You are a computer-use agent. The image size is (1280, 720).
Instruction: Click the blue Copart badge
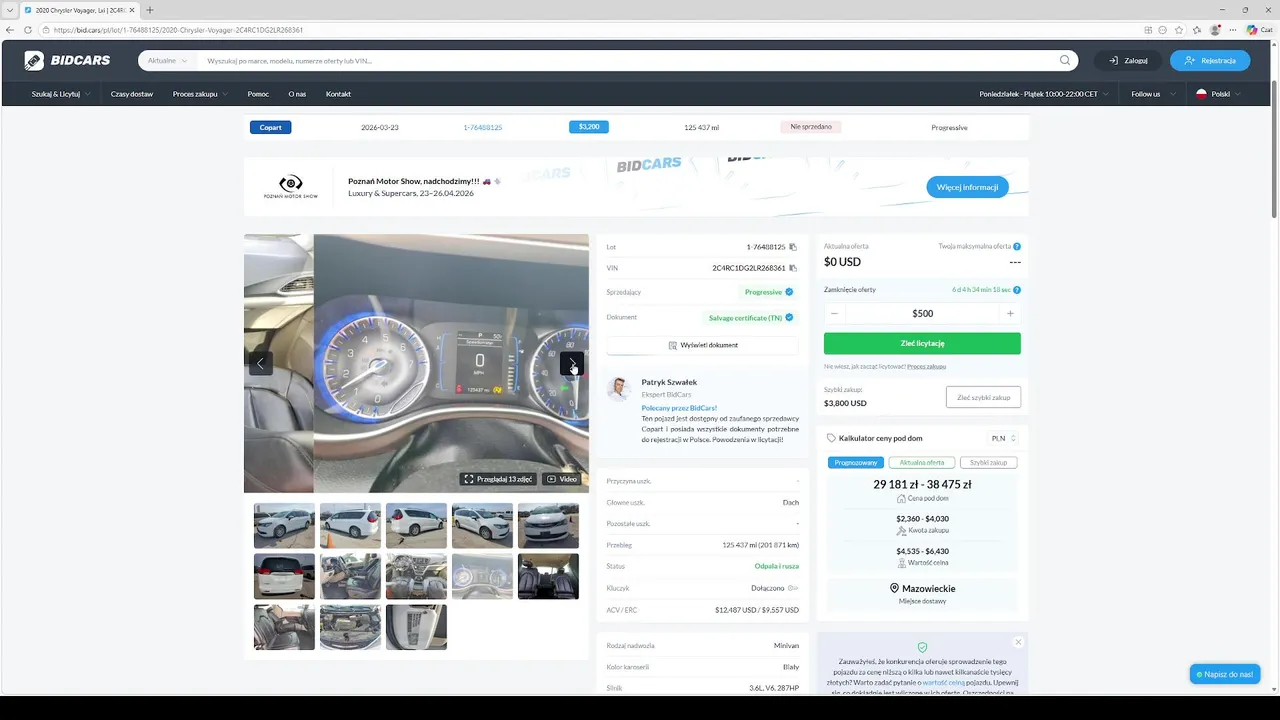271,127
